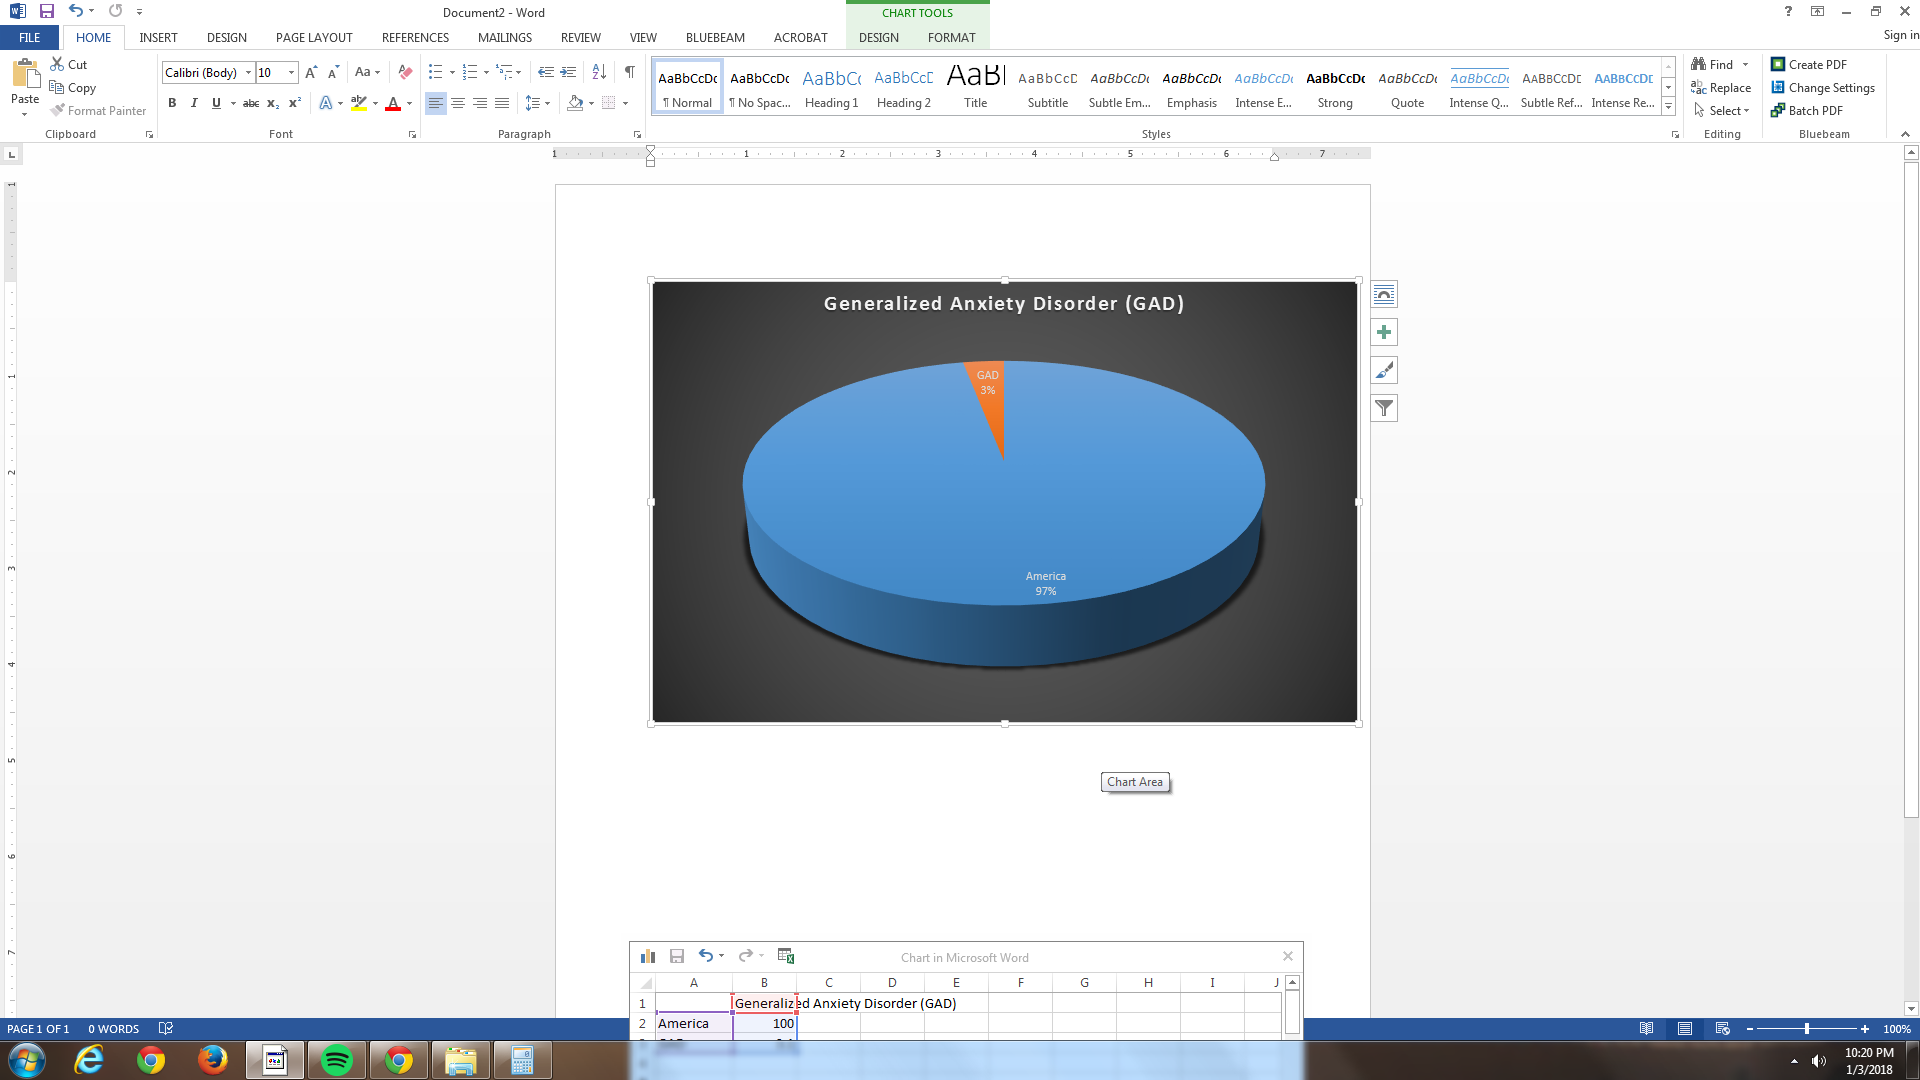Click the Clear All Formatting icon
1920x1080 pixels.
point(405,72)
